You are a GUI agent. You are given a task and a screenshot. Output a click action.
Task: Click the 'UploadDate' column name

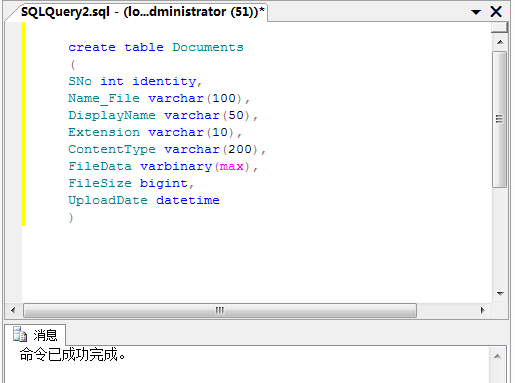[108, 200]
